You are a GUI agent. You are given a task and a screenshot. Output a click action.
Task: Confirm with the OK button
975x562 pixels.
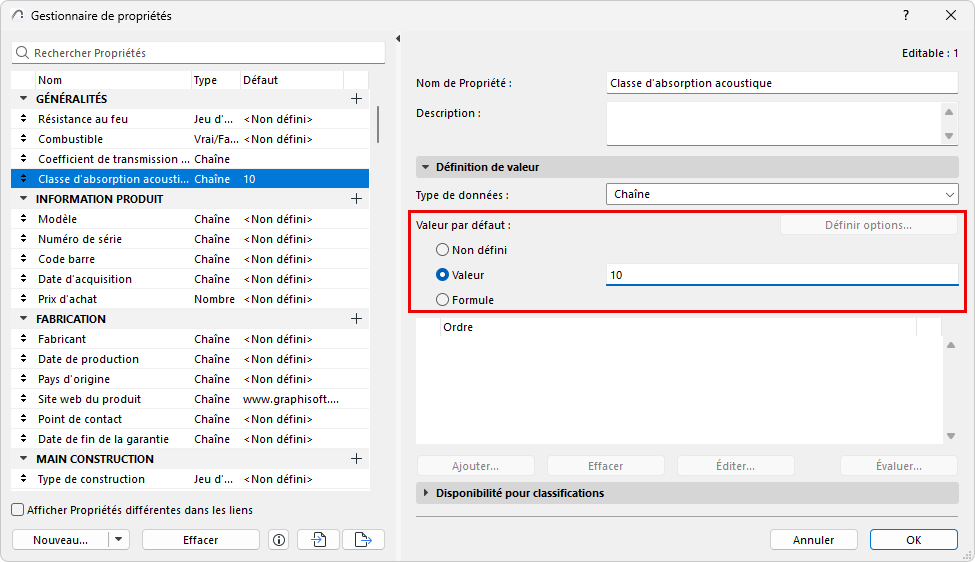(913, 540)
